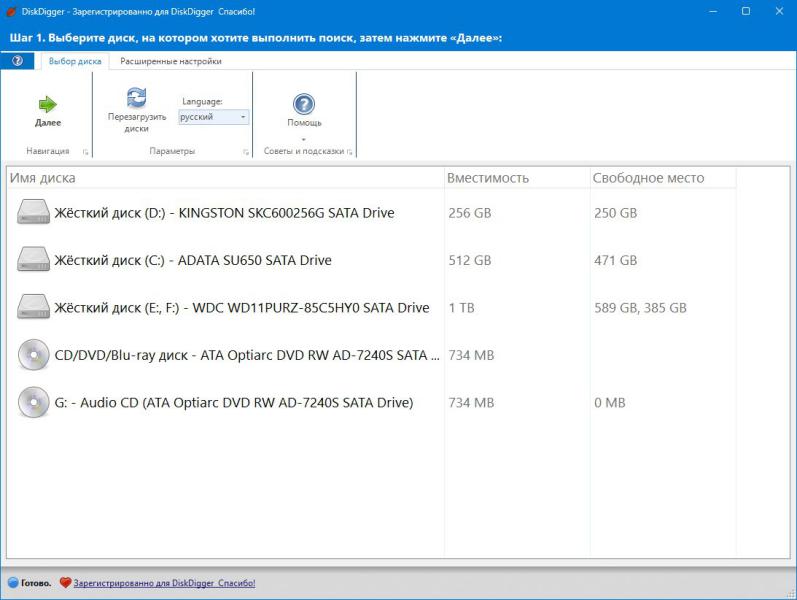Click the help icon left of Выбор диска tab
The image size is (797, 600).
pyautogui.click(x=17, y=61)
